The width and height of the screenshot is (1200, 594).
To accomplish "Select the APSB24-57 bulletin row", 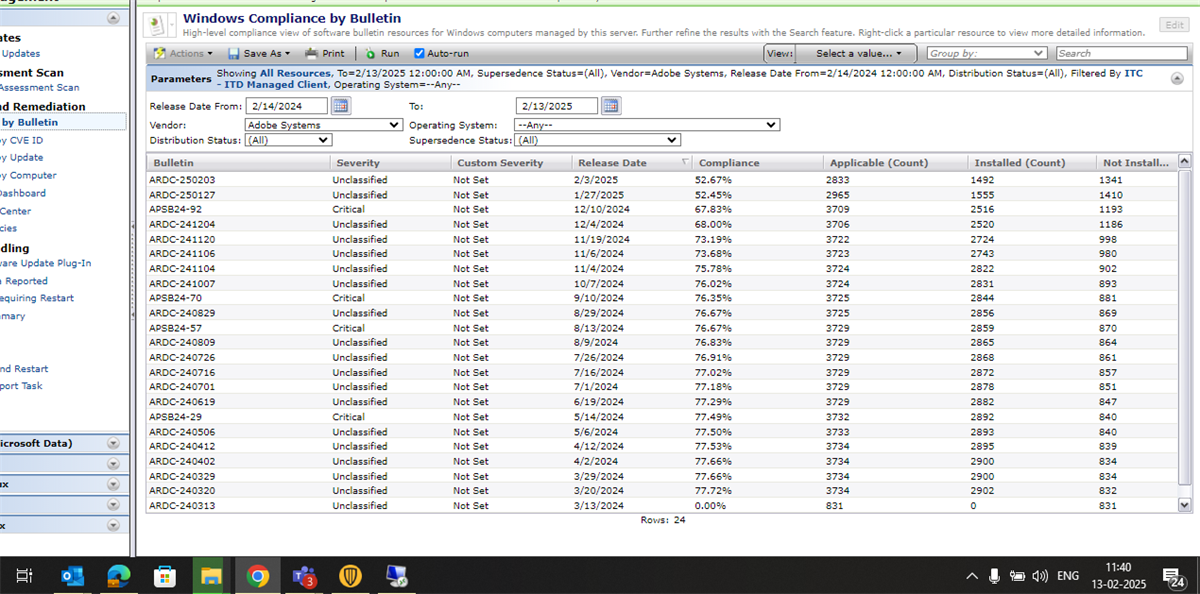I will tap(662, 328).
